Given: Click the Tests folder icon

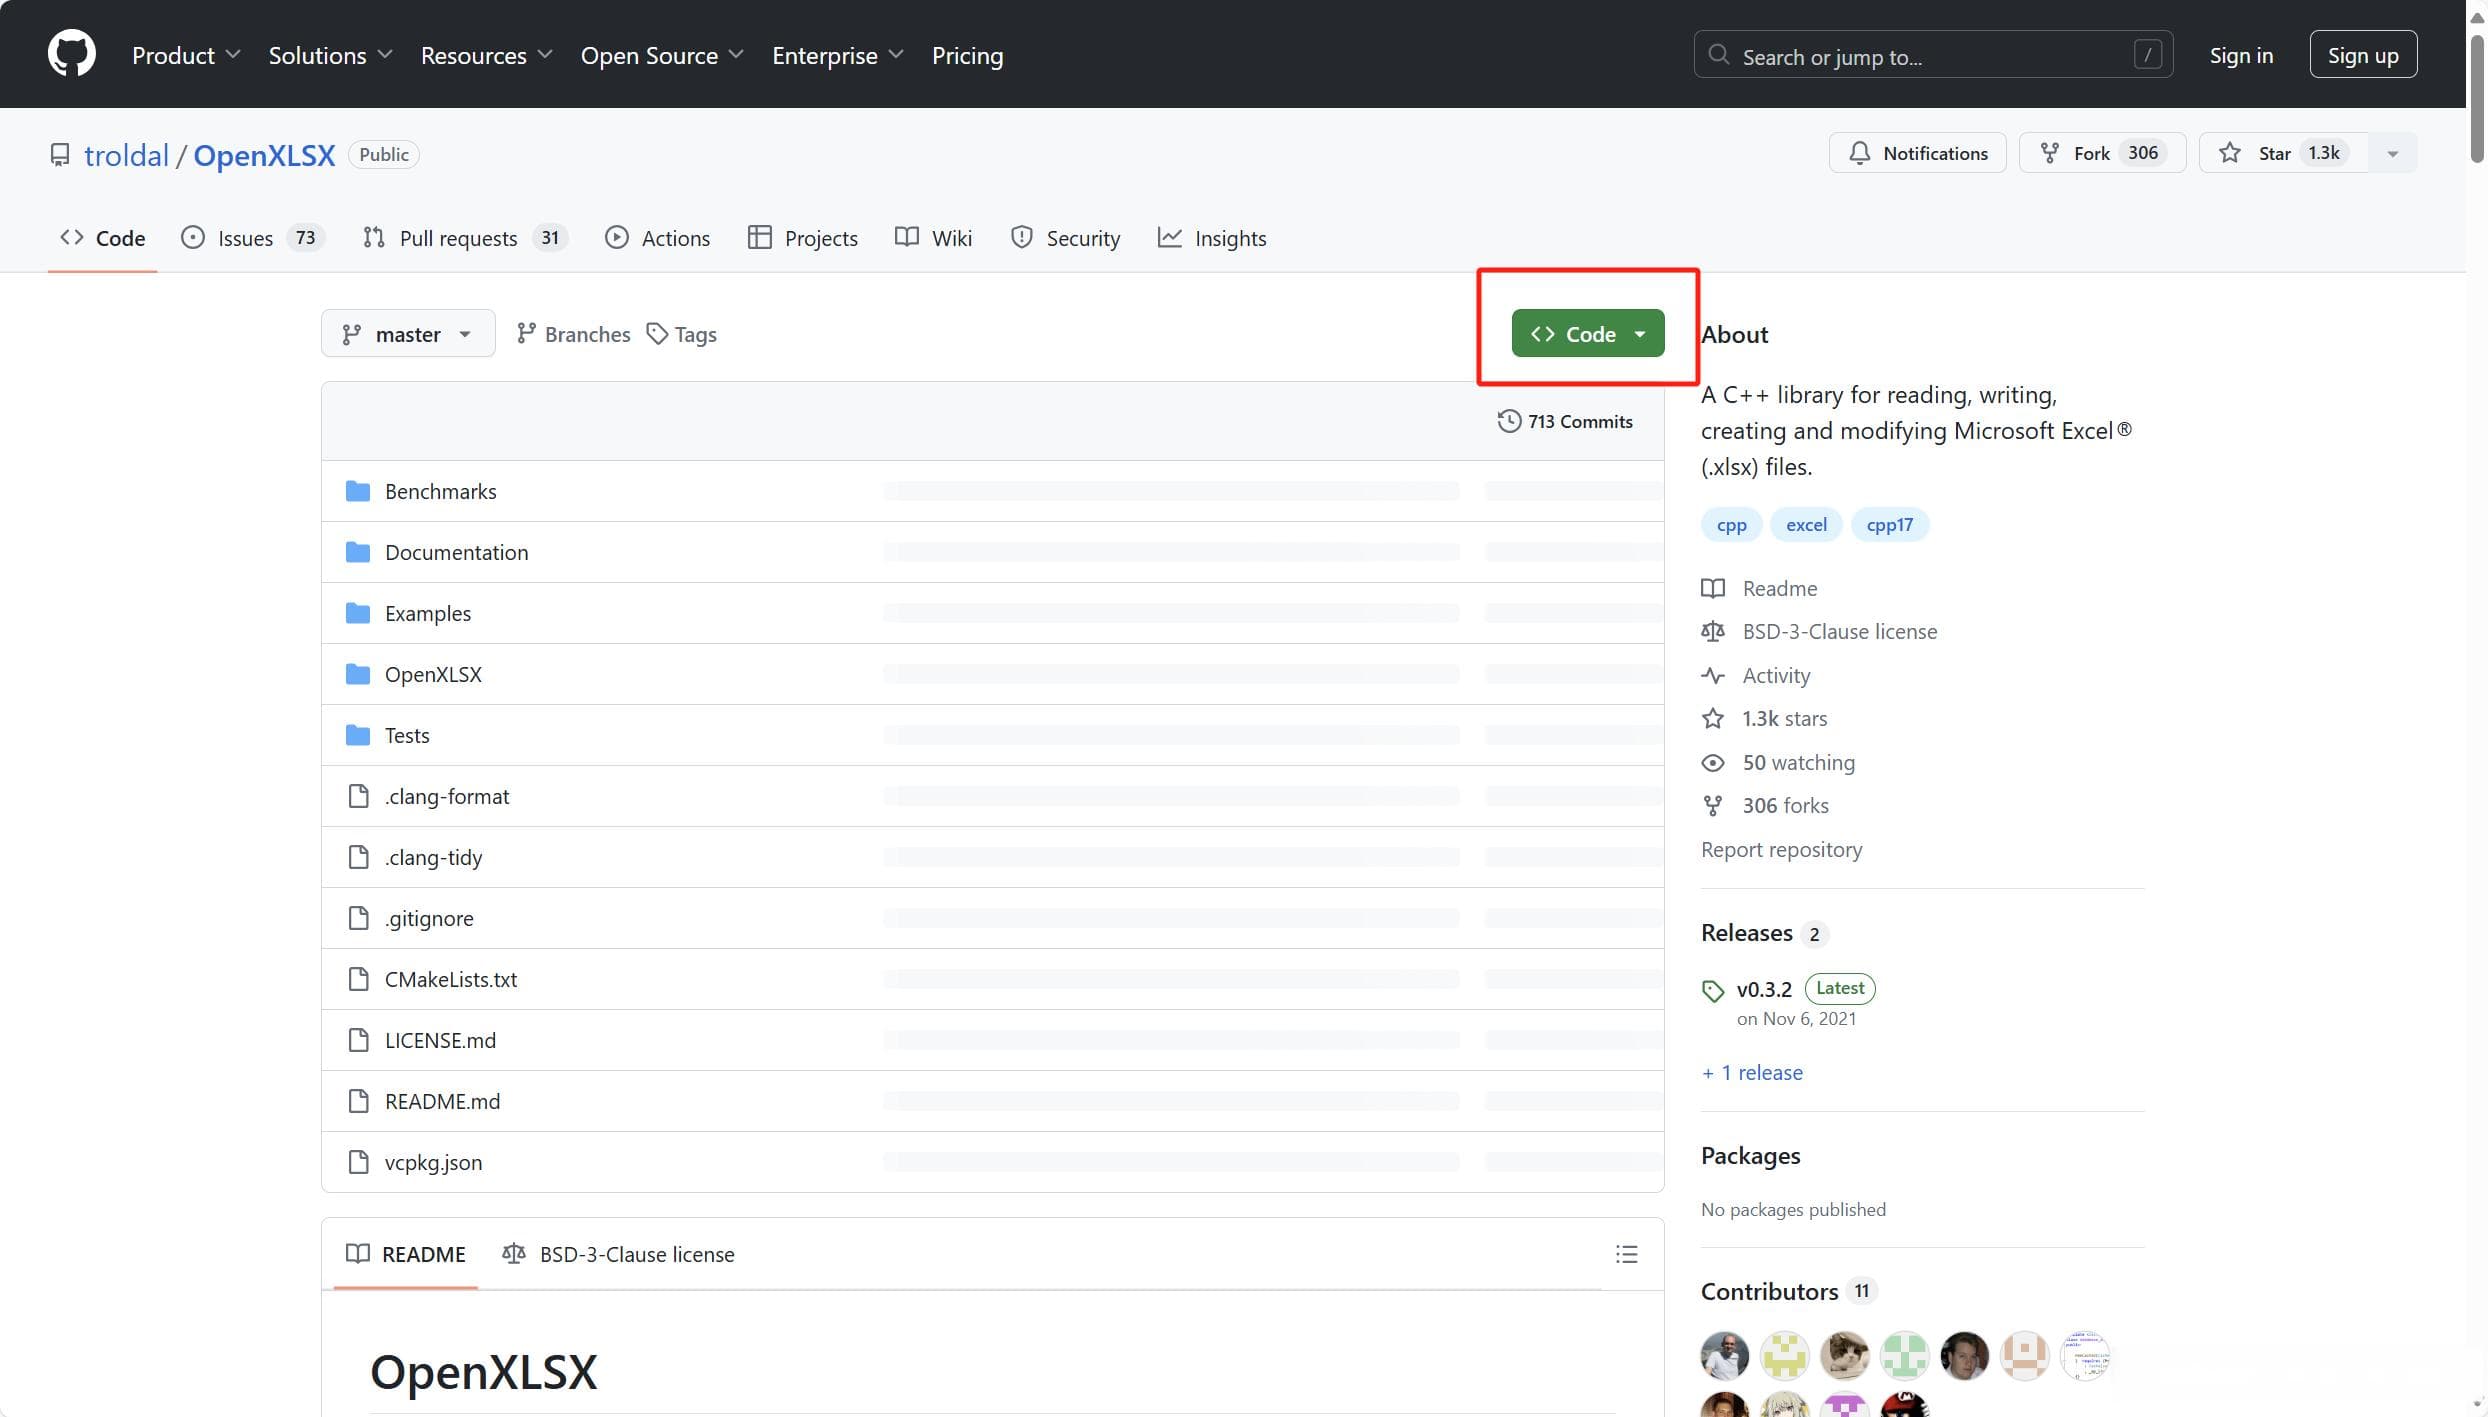Looking at the screenshot, I should click(x=357, y=735).
